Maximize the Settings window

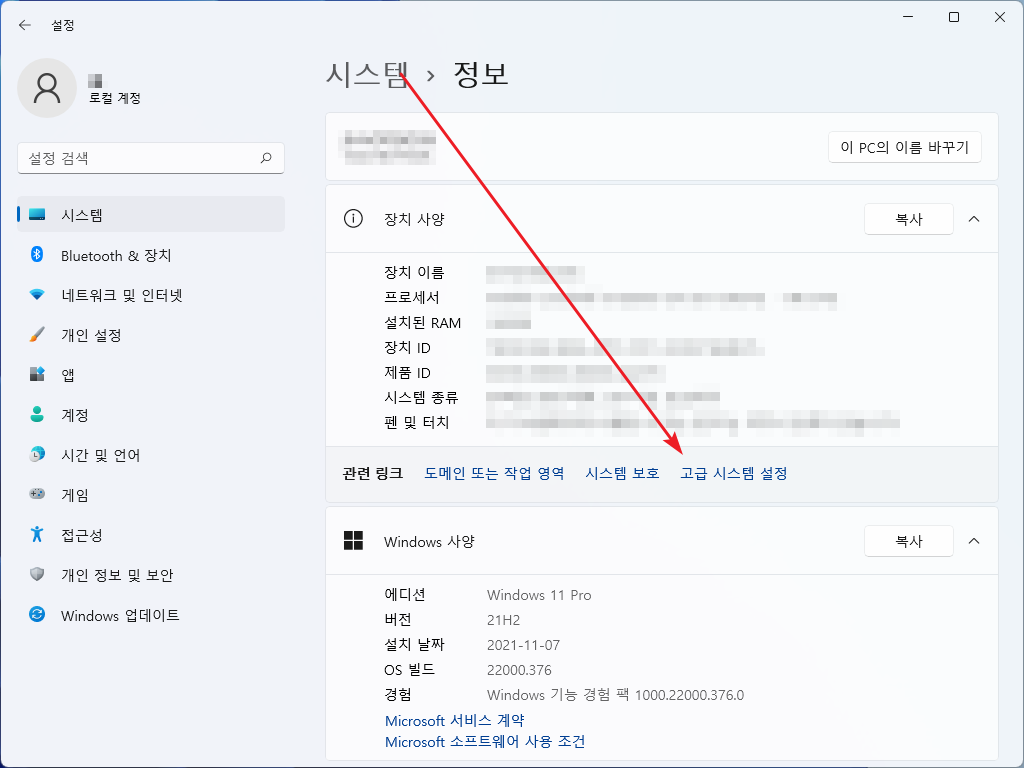(x=953, y=17)
